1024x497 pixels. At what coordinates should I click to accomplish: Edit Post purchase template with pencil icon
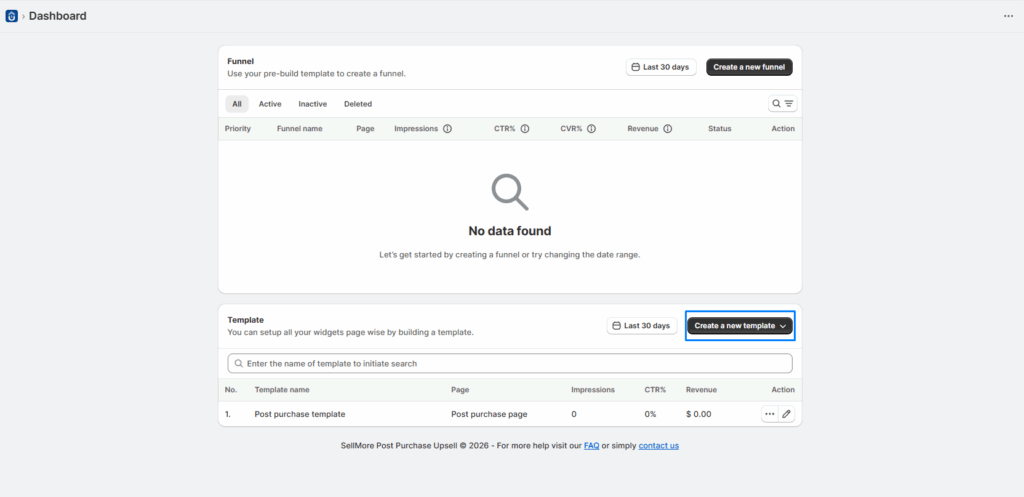[786, 414]
